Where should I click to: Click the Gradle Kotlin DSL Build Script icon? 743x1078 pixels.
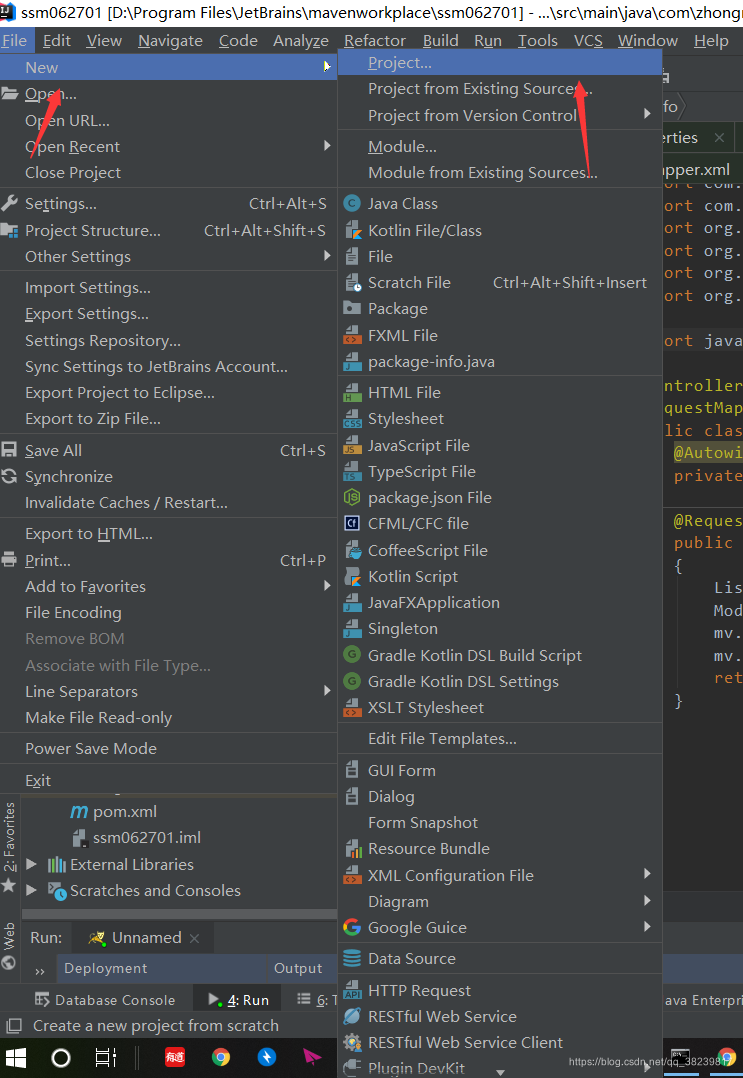click(352, 656)
